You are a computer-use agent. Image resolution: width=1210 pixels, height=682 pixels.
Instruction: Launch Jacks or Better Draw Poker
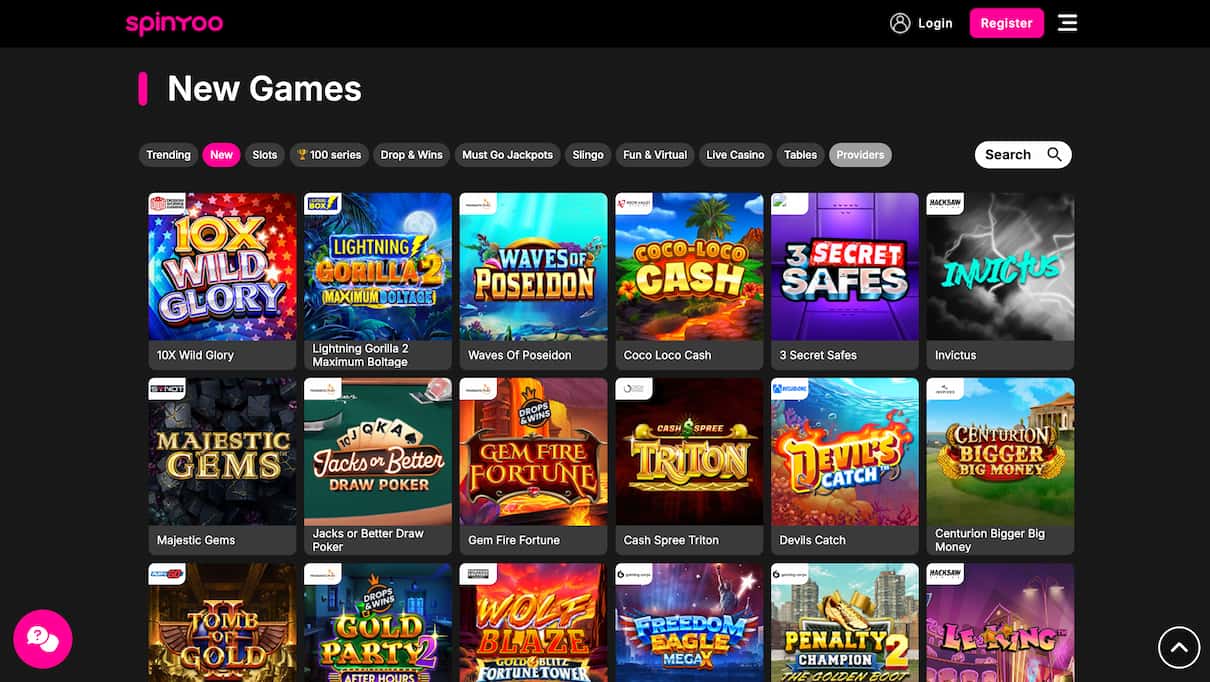click(378, 452)
